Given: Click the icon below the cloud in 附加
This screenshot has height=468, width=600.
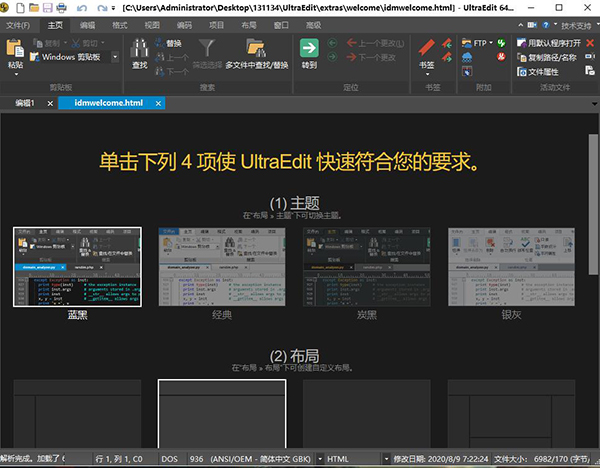Looking at the screenshot, I should coord(467,72).
